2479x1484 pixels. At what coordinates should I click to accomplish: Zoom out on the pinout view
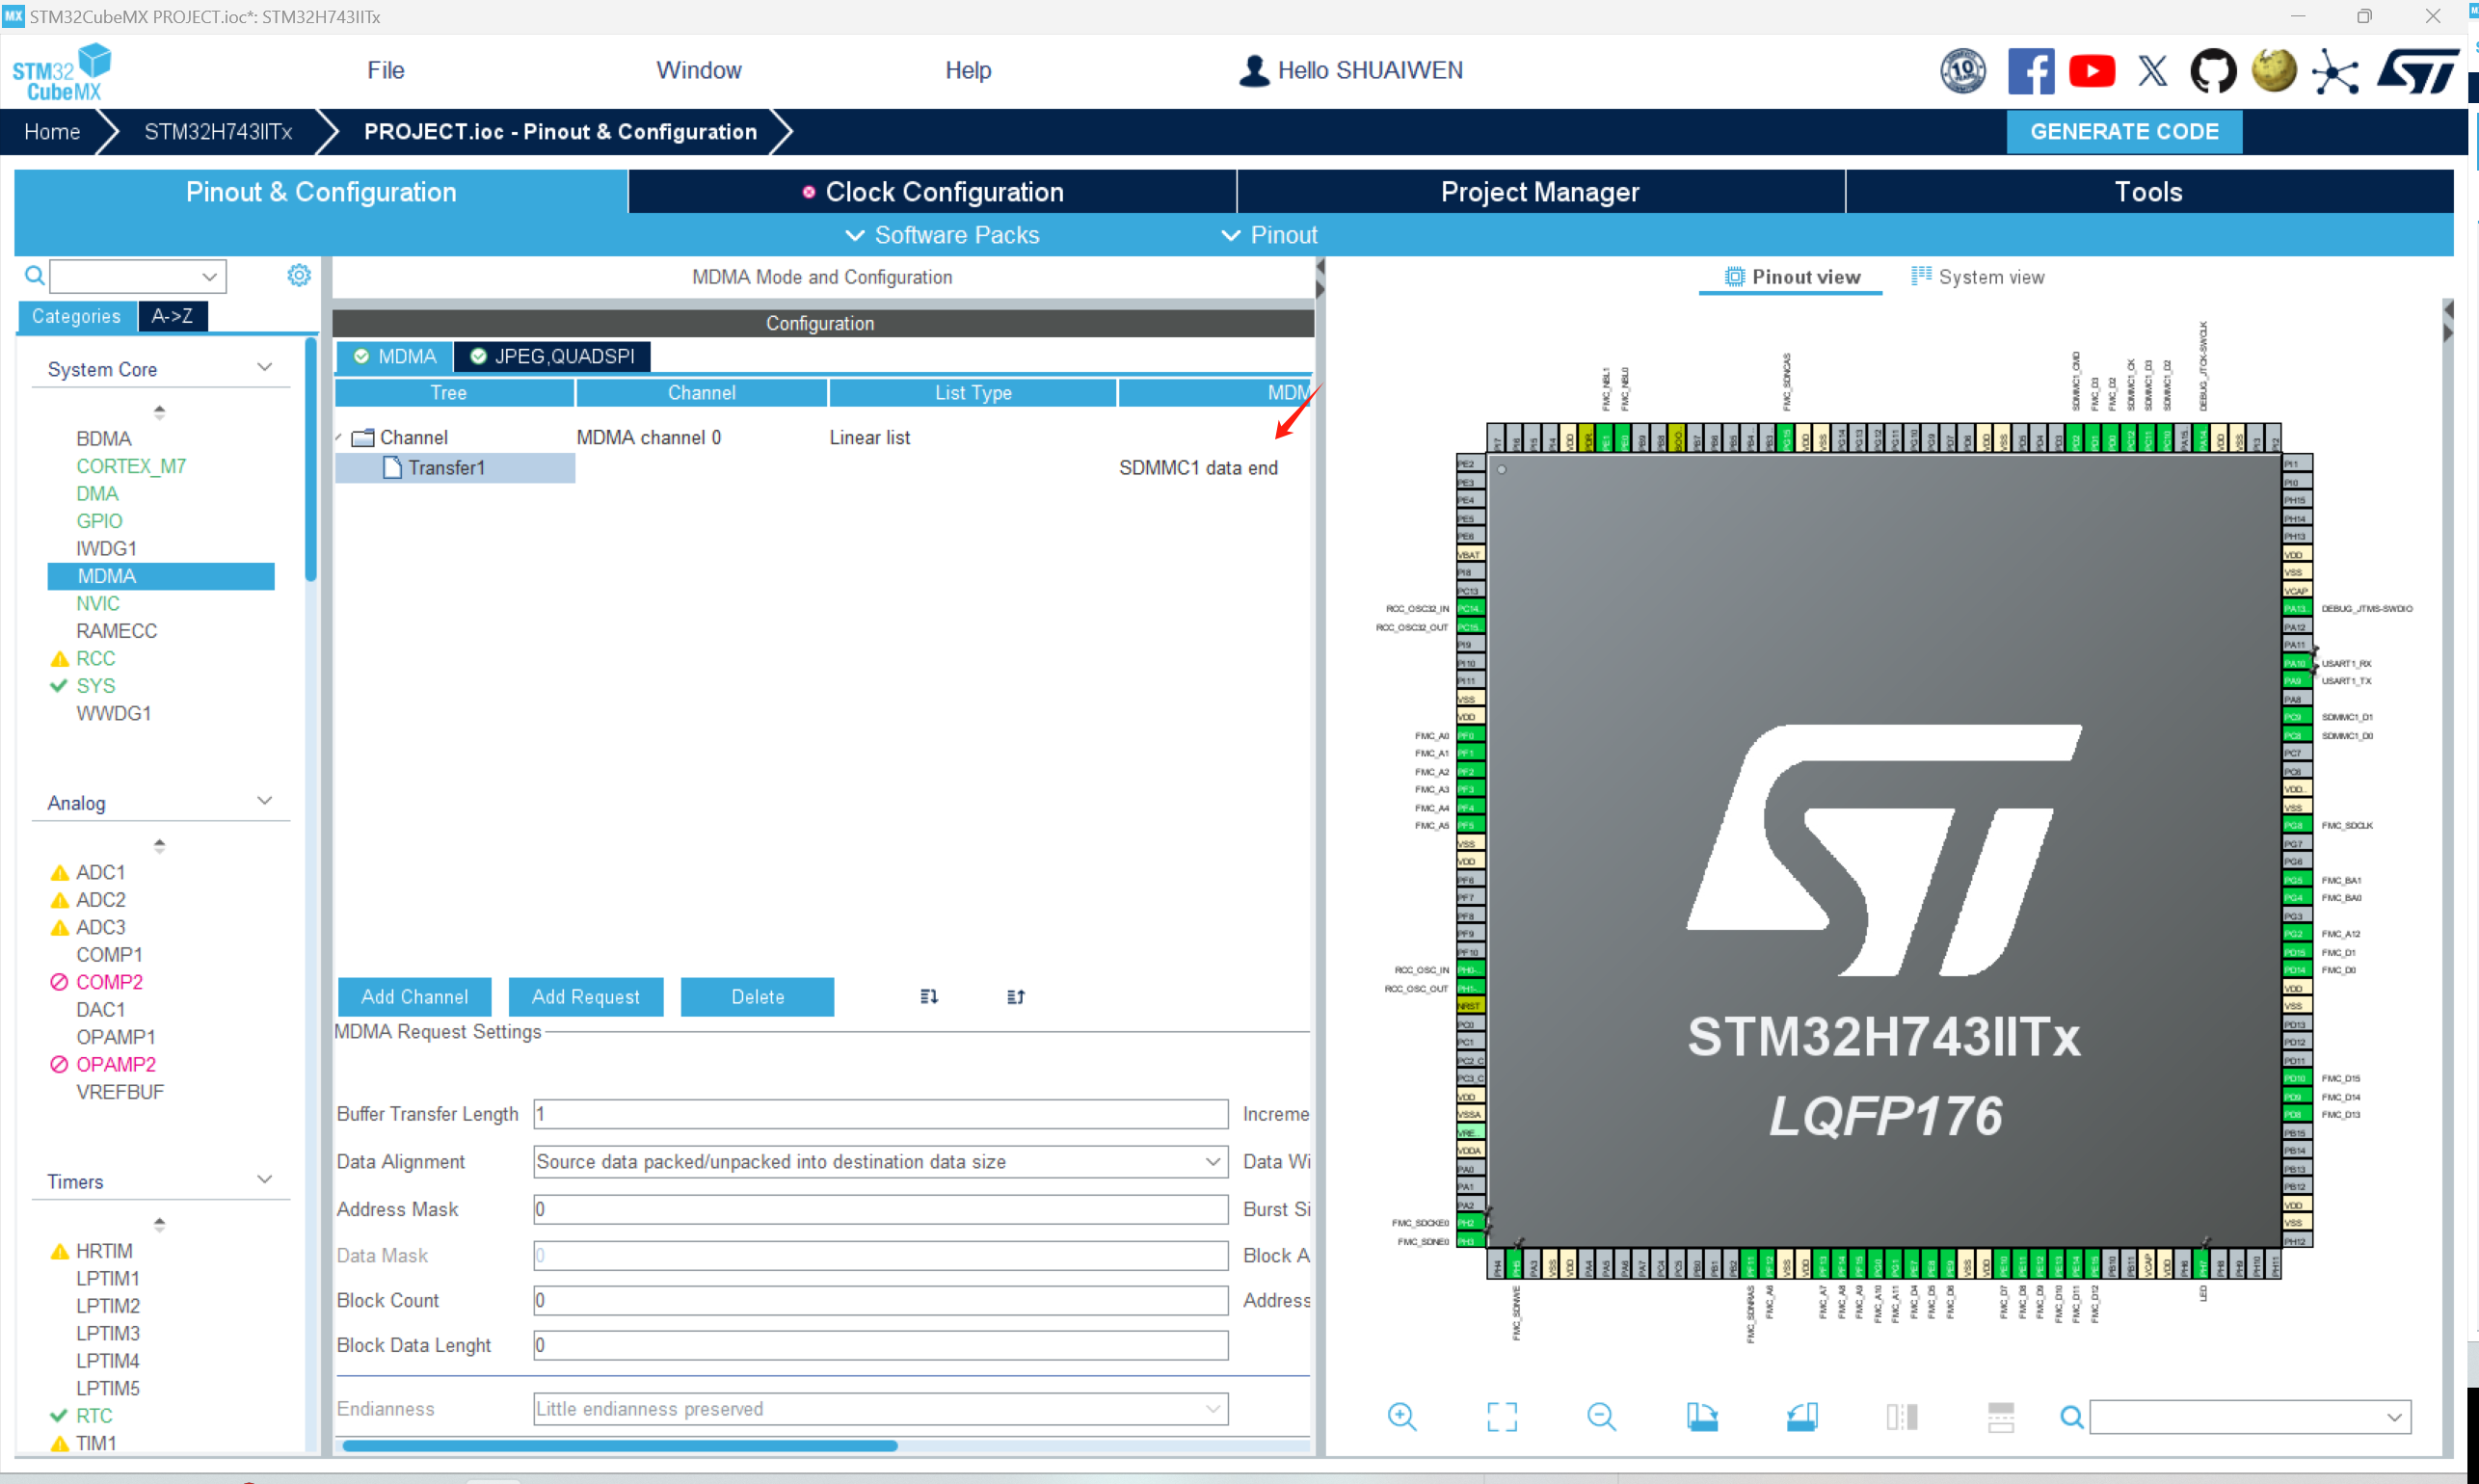point(1601,1416)
